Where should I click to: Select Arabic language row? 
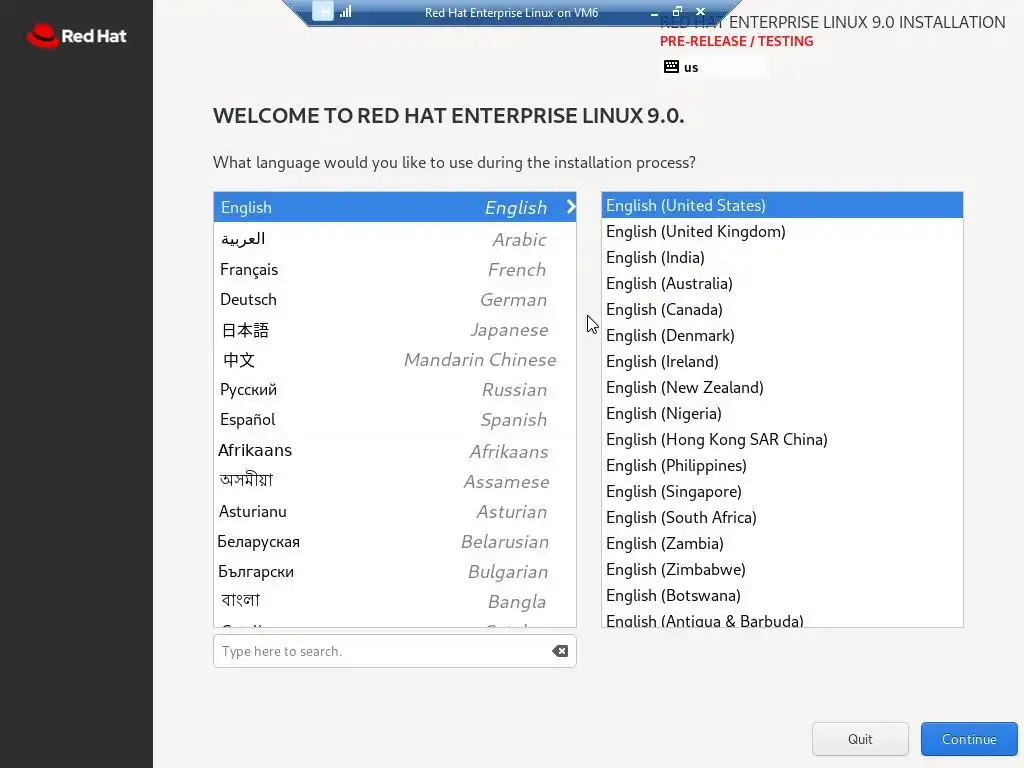pos(394,239)
